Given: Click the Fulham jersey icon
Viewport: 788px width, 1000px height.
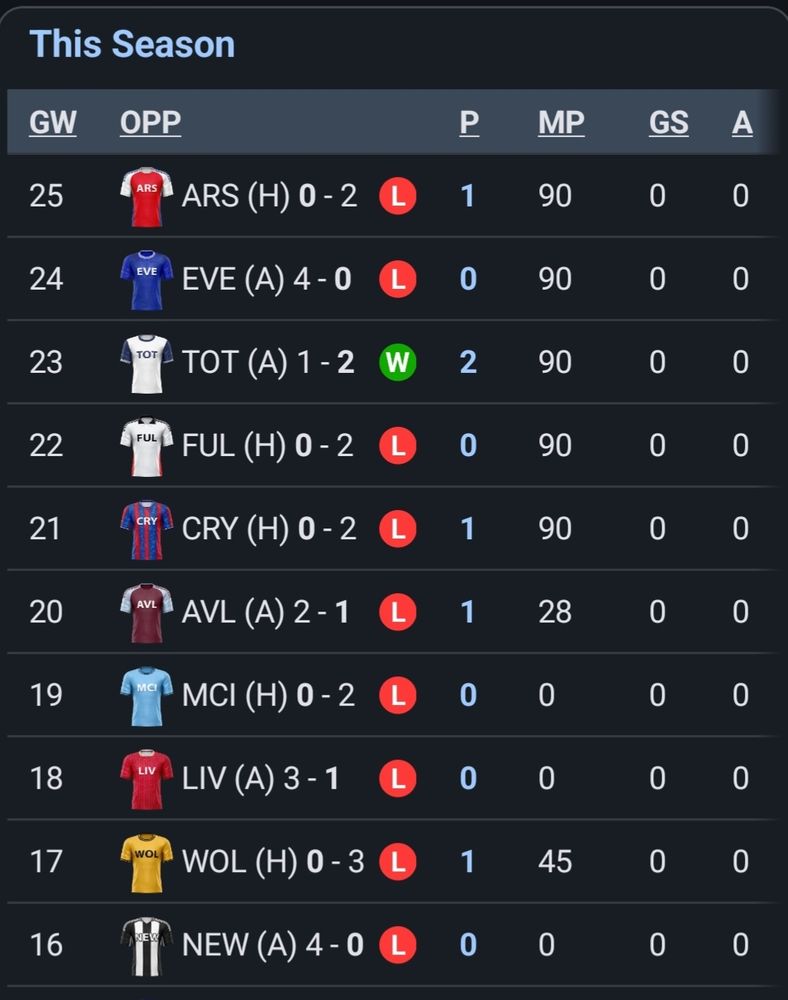Looking at the screenshot, I should pos(147,446).
